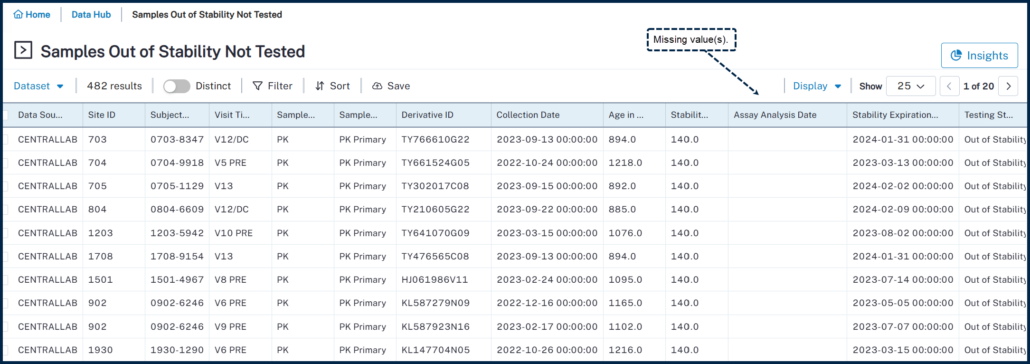Tick the header select-all checkbox
The width and height of the screenshot is (1030, 364).
pos(5,115)
